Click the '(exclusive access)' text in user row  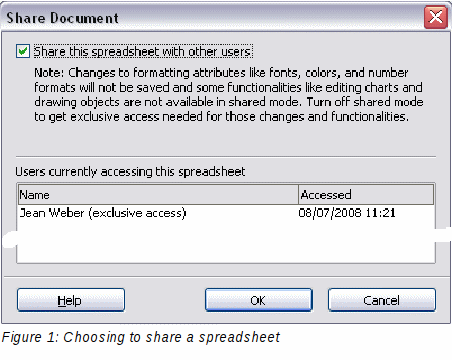[x=137, y=213]
